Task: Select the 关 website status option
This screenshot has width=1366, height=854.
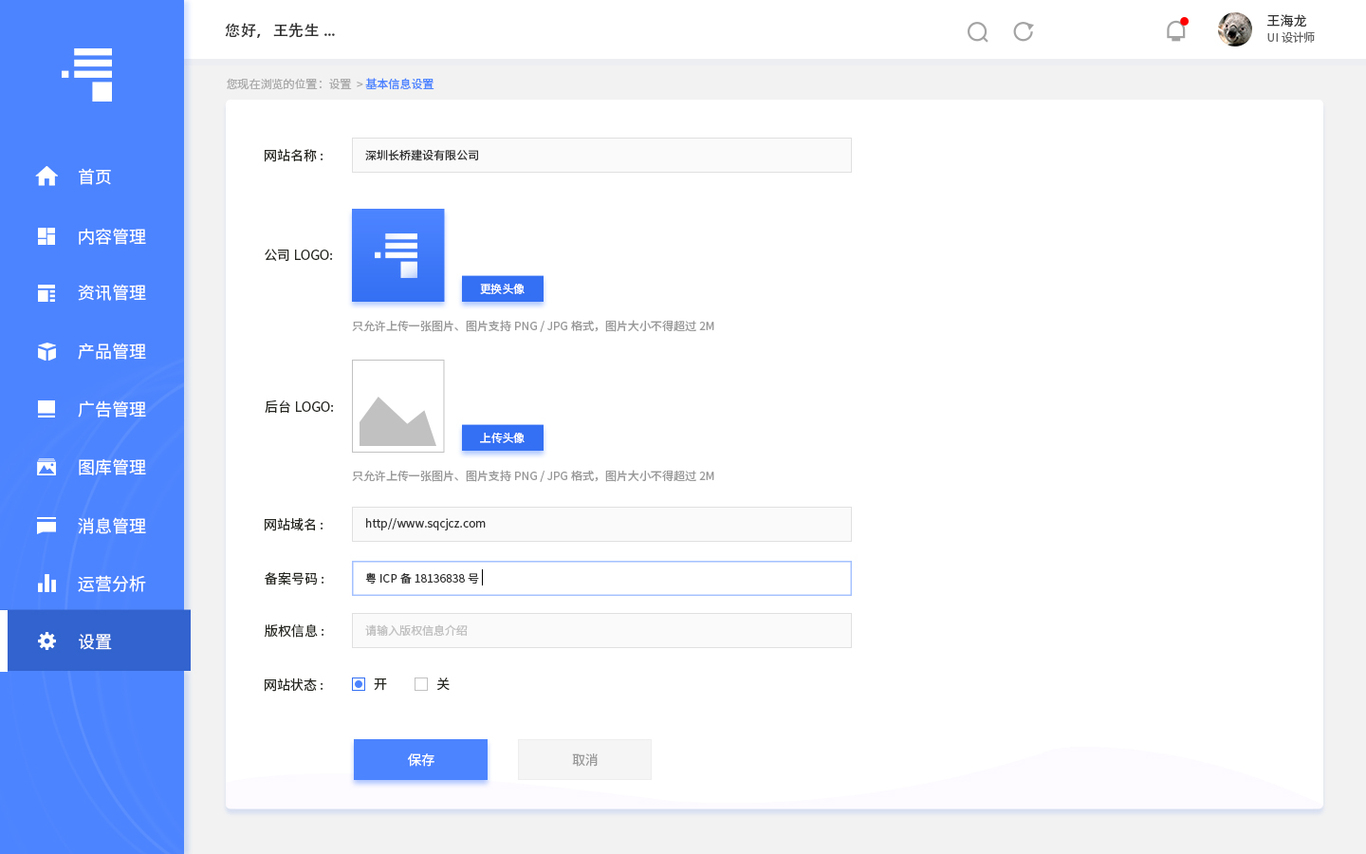Action: (421, 684)
